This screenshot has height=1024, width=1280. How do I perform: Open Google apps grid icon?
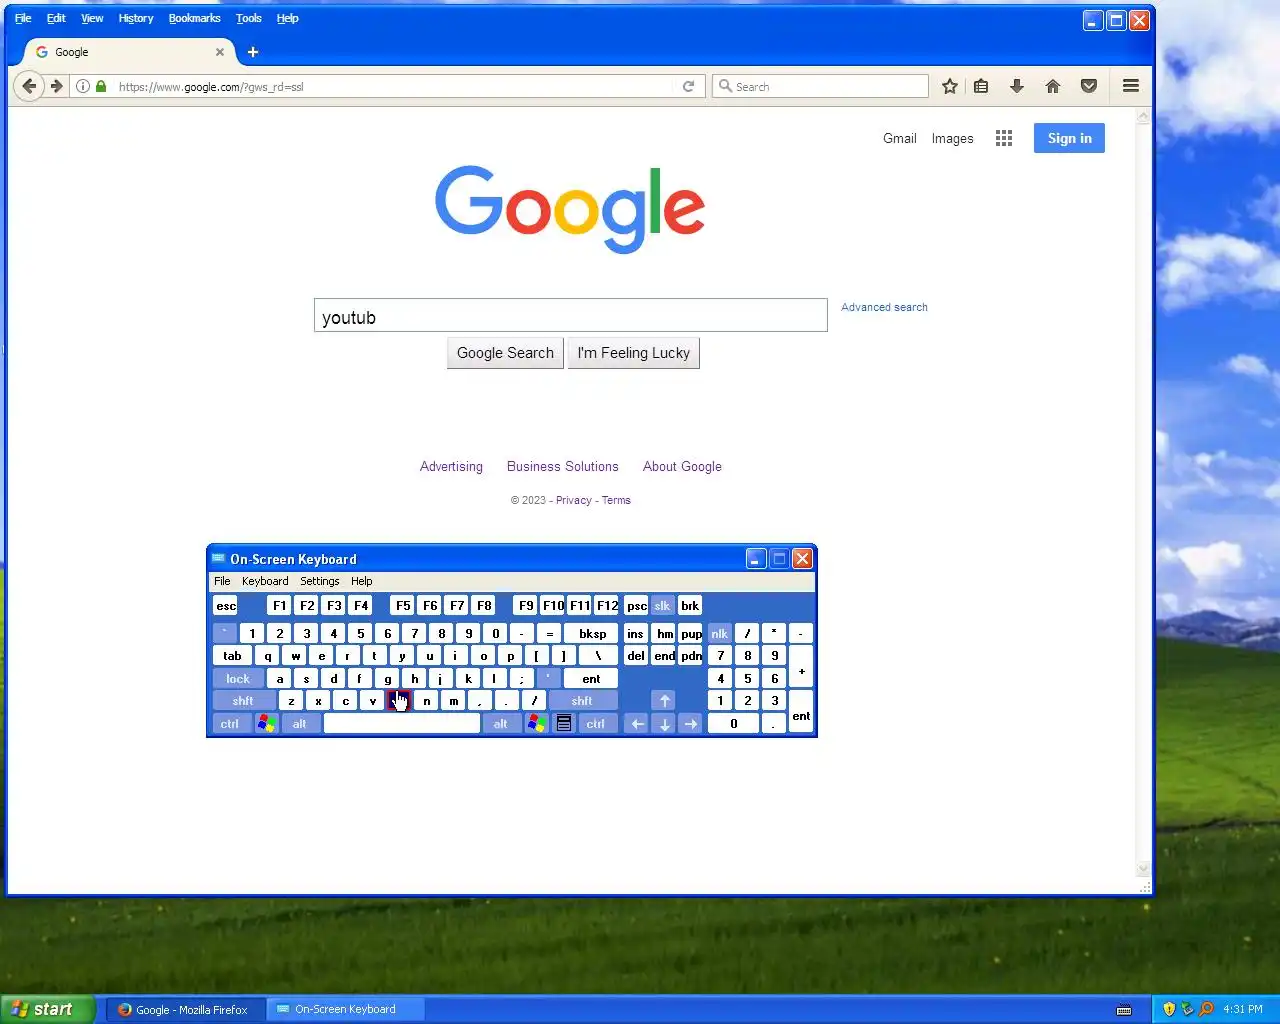tap(1004, 138)
